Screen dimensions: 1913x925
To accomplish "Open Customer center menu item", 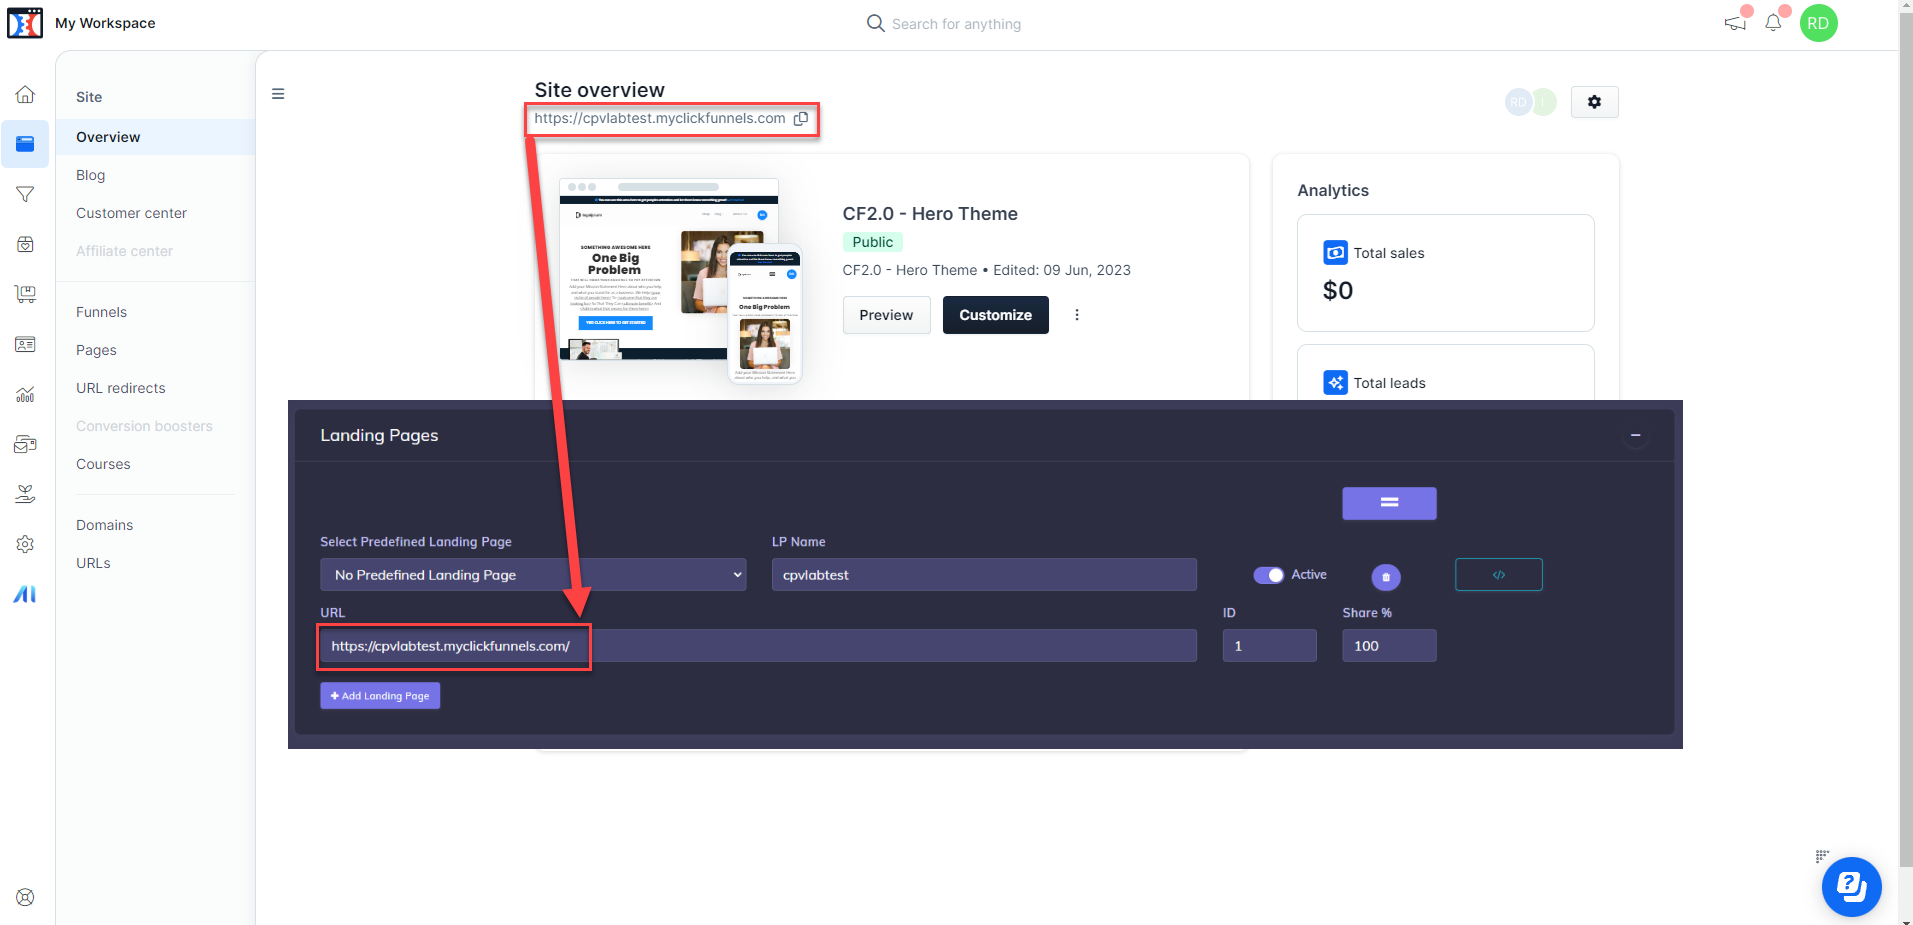I will click(131, 213).
